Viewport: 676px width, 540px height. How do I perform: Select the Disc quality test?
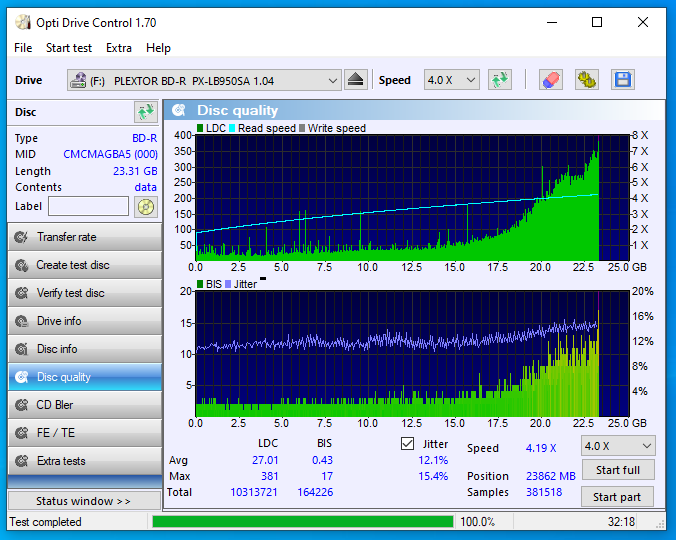(85, 377)
